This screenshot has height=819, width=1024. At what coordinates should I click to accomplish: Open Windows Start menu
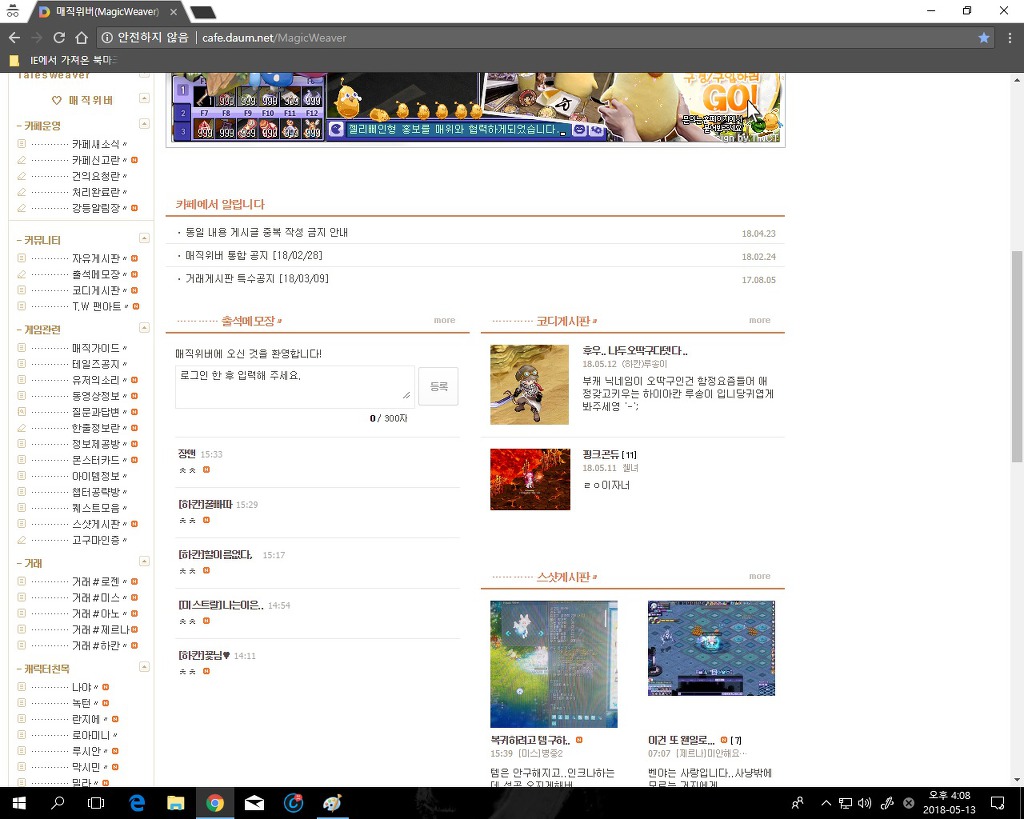tap(18, 803)
